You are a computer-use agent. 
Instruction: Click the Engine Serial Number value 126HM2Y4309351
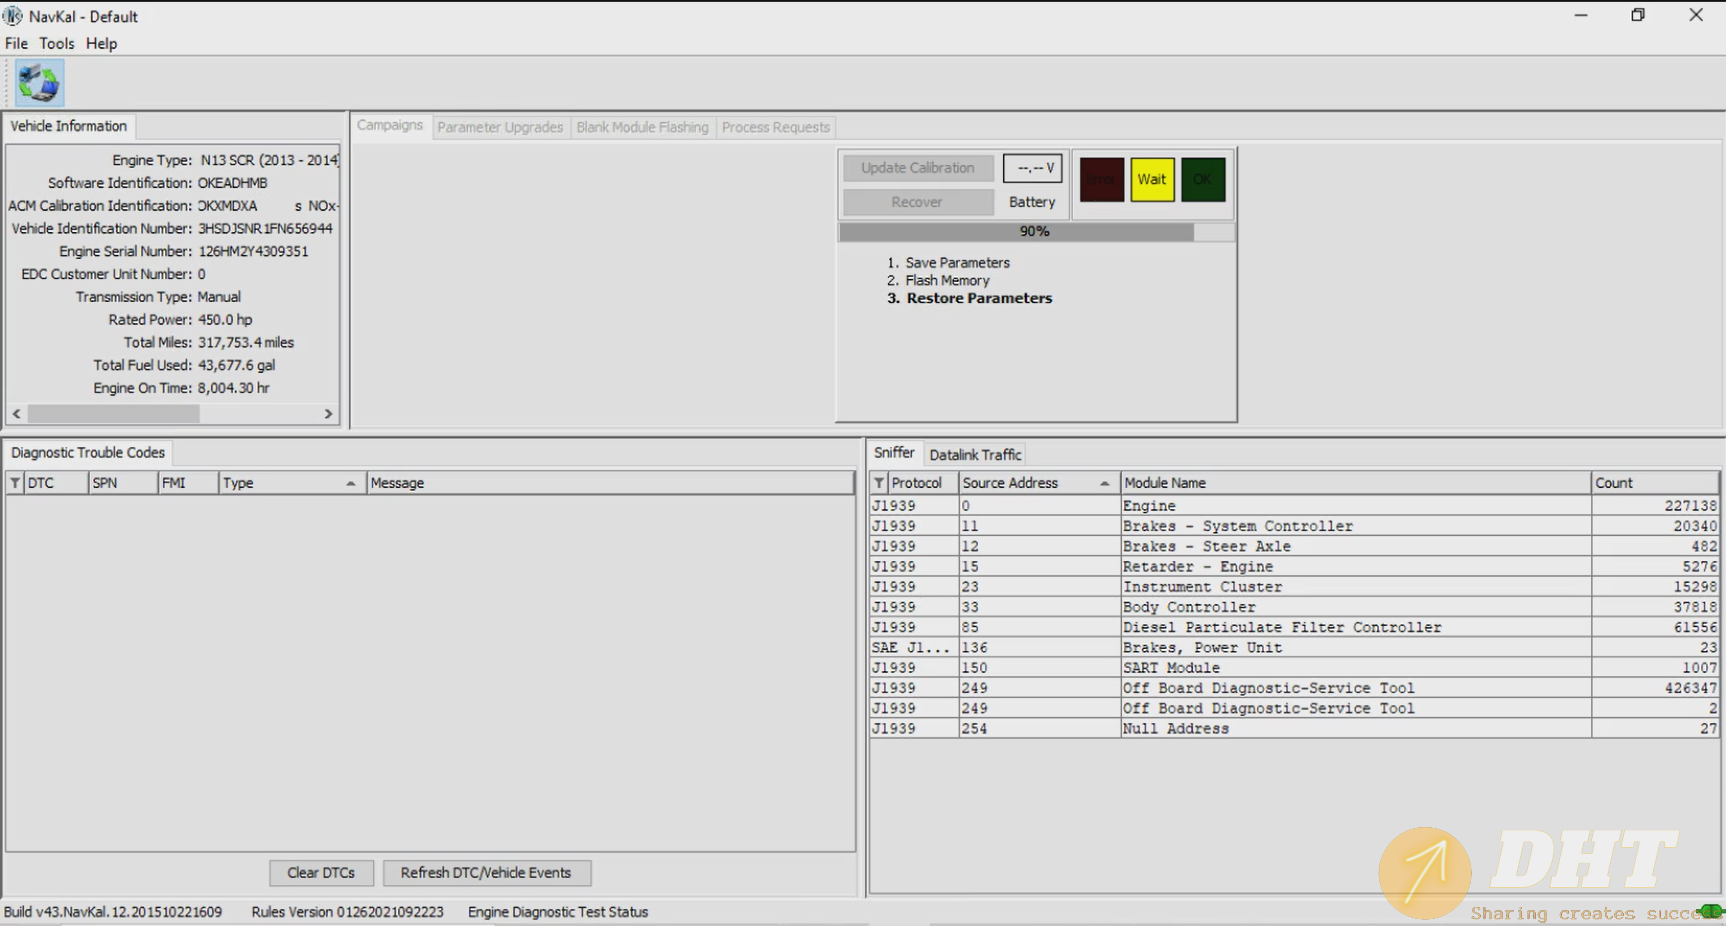tap(253, 252)
